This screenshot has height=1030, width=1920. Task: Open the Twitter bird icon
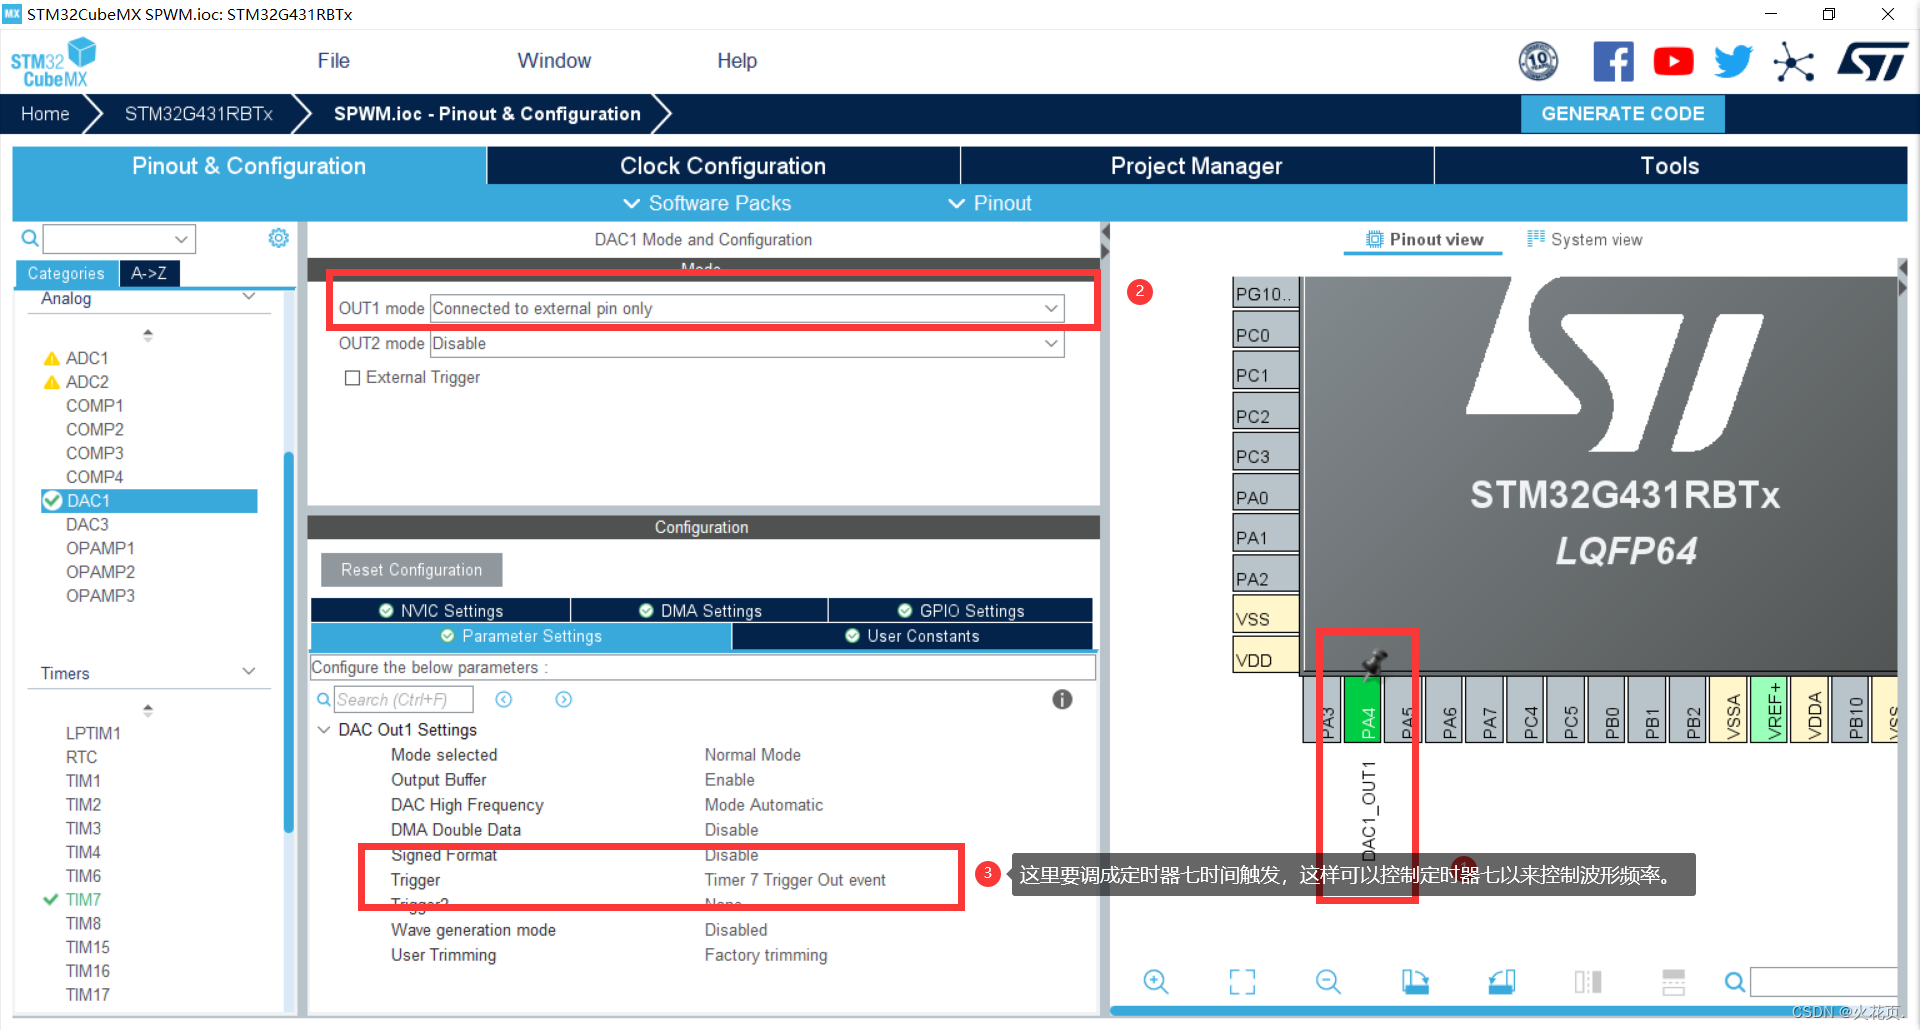coord(1733,62)
